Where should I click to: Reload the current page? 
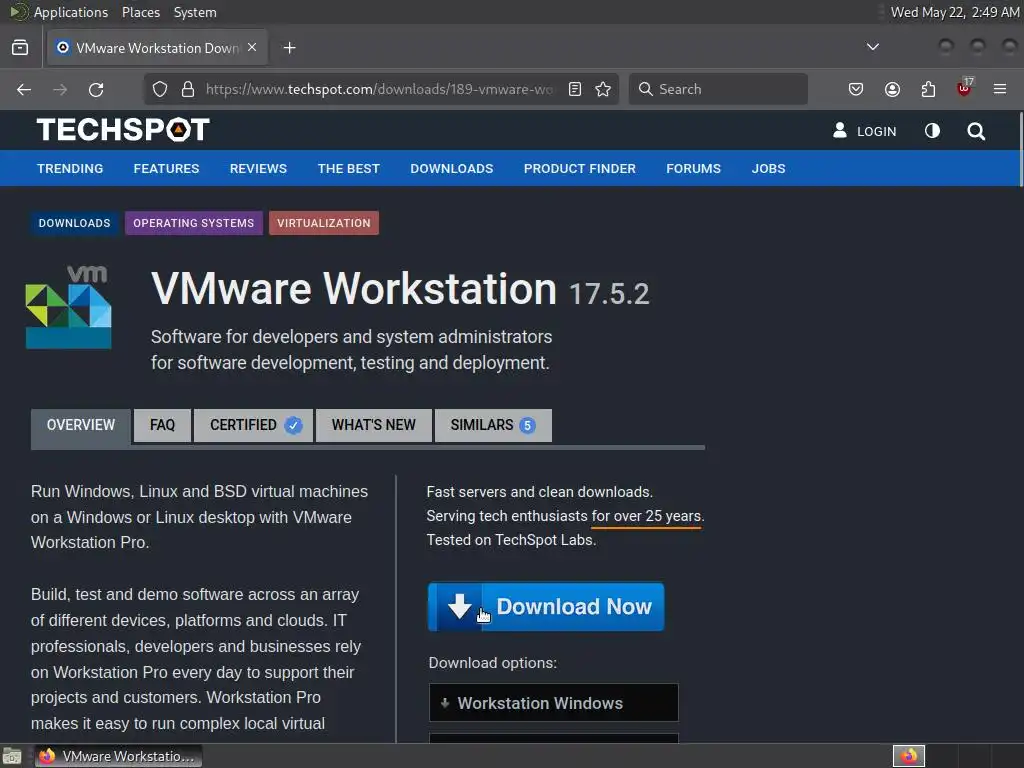pos(96,89)
